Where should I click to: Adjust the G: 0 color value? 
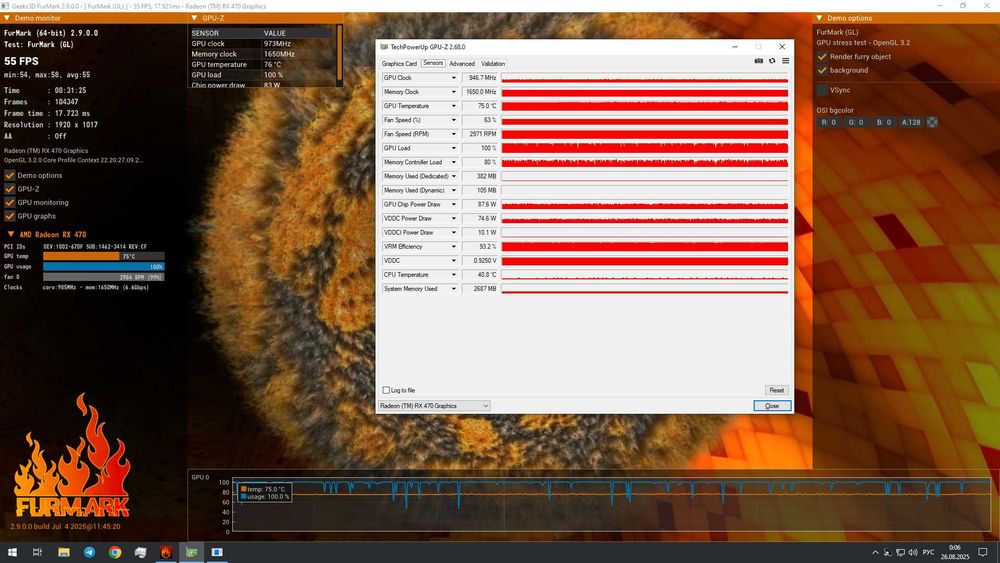pos(856,122)
